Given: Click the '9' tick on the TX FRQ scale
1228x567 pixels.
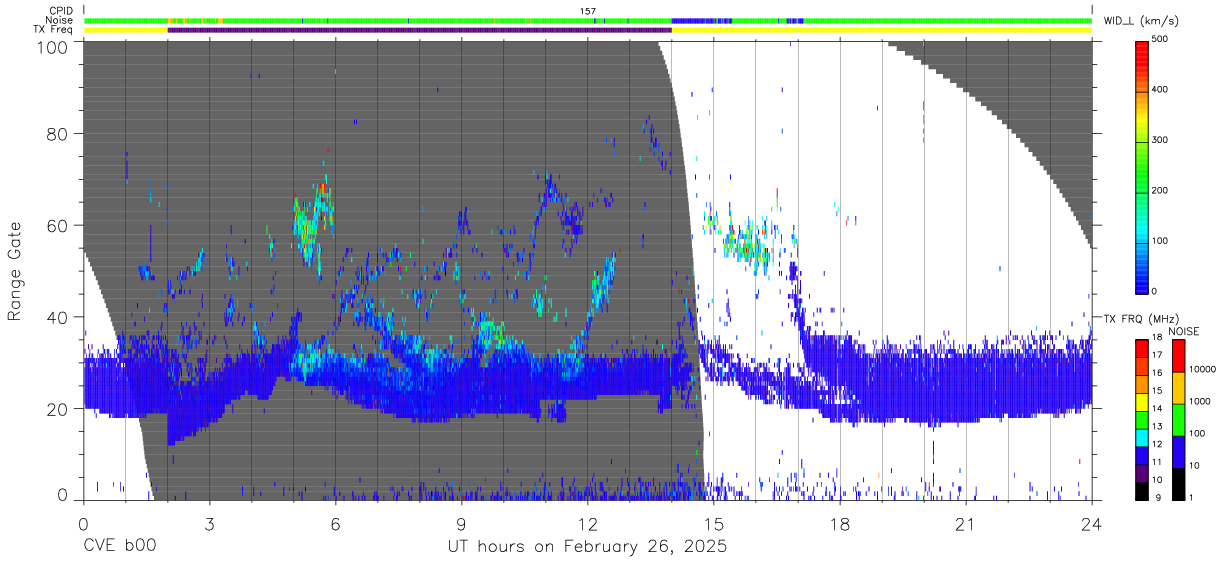Looking at the screenshot, I should click(x=1158, y=497).
